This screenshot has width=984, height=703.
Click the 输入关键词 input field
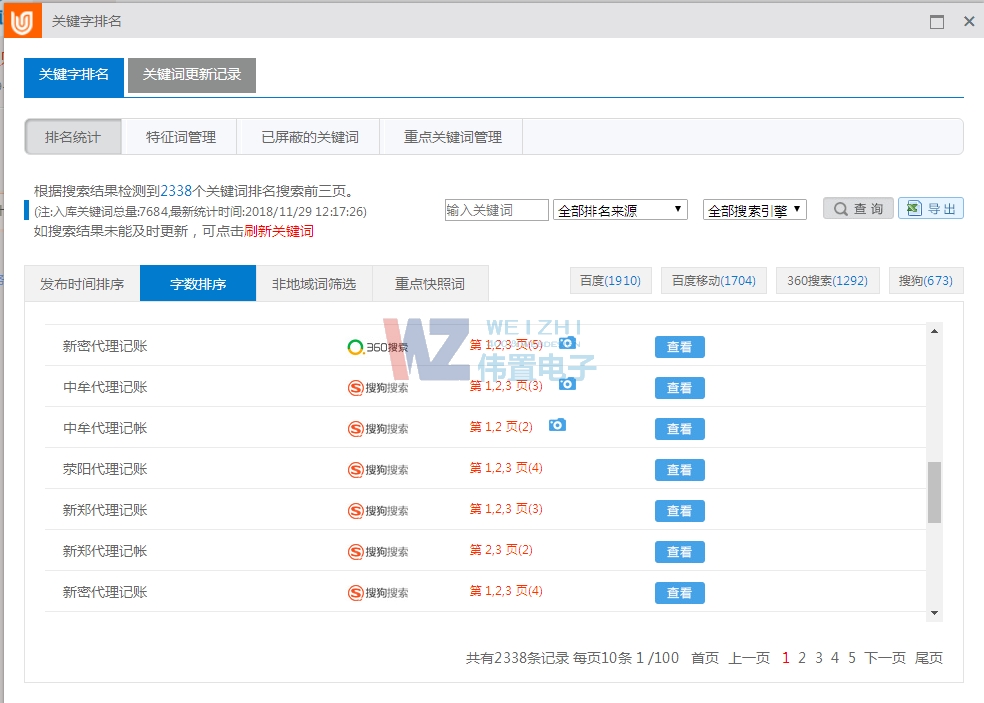click(x=497, y=209)
